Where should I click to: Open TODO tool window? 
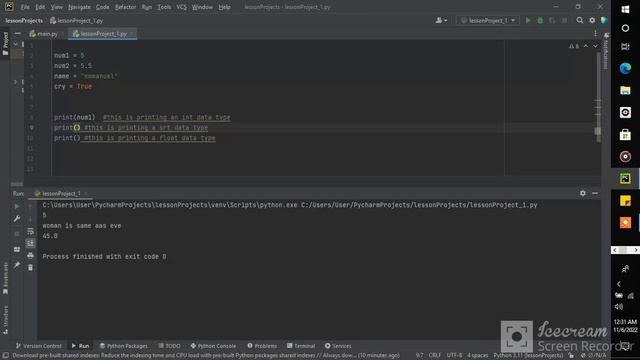(169, 346)
